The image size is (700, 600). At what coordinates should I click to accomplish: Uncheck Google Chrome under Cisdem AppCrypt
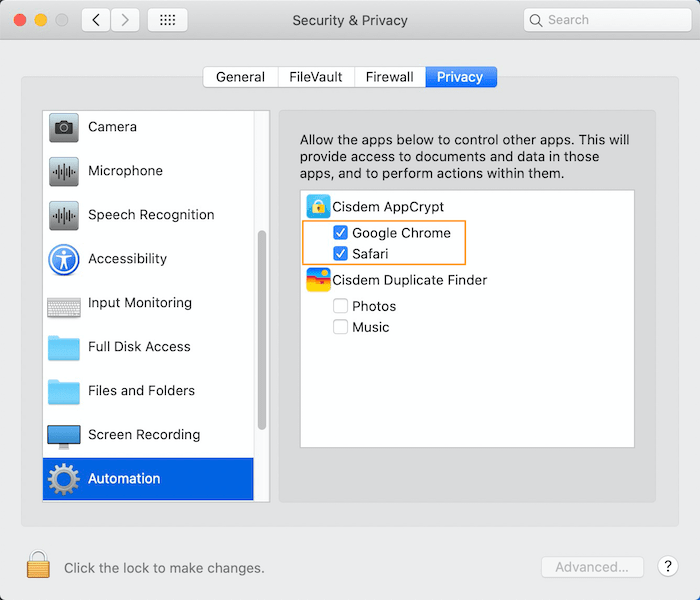[340, 232]
